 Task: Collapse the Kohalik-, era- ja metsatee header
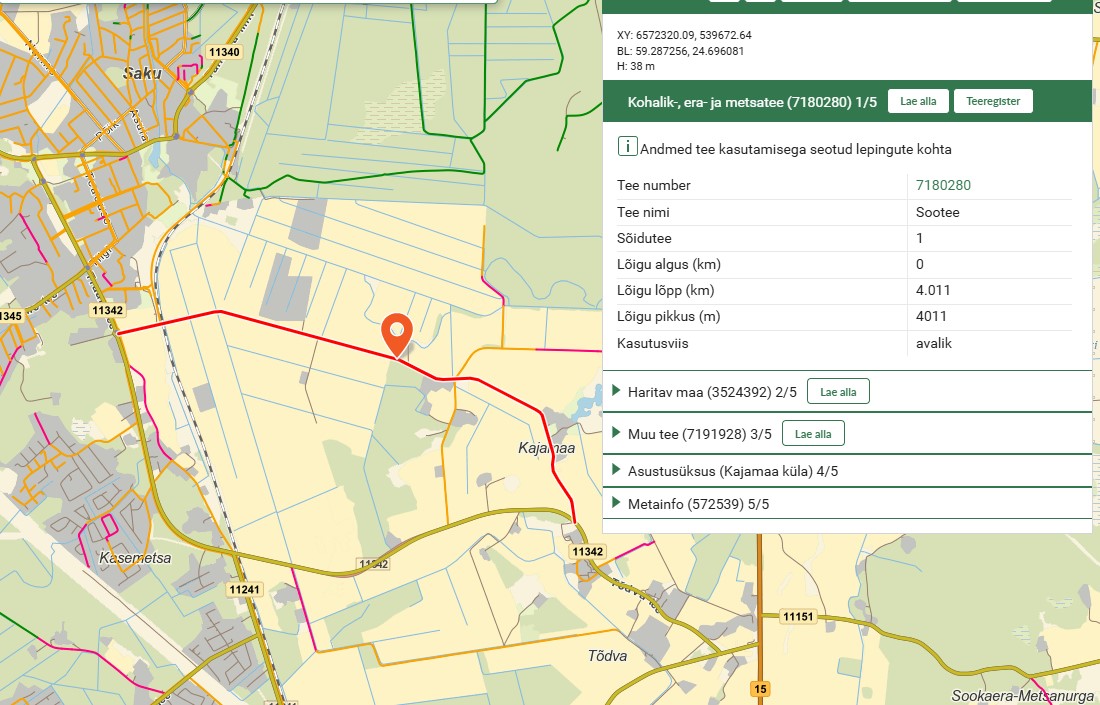pos(751,102)
